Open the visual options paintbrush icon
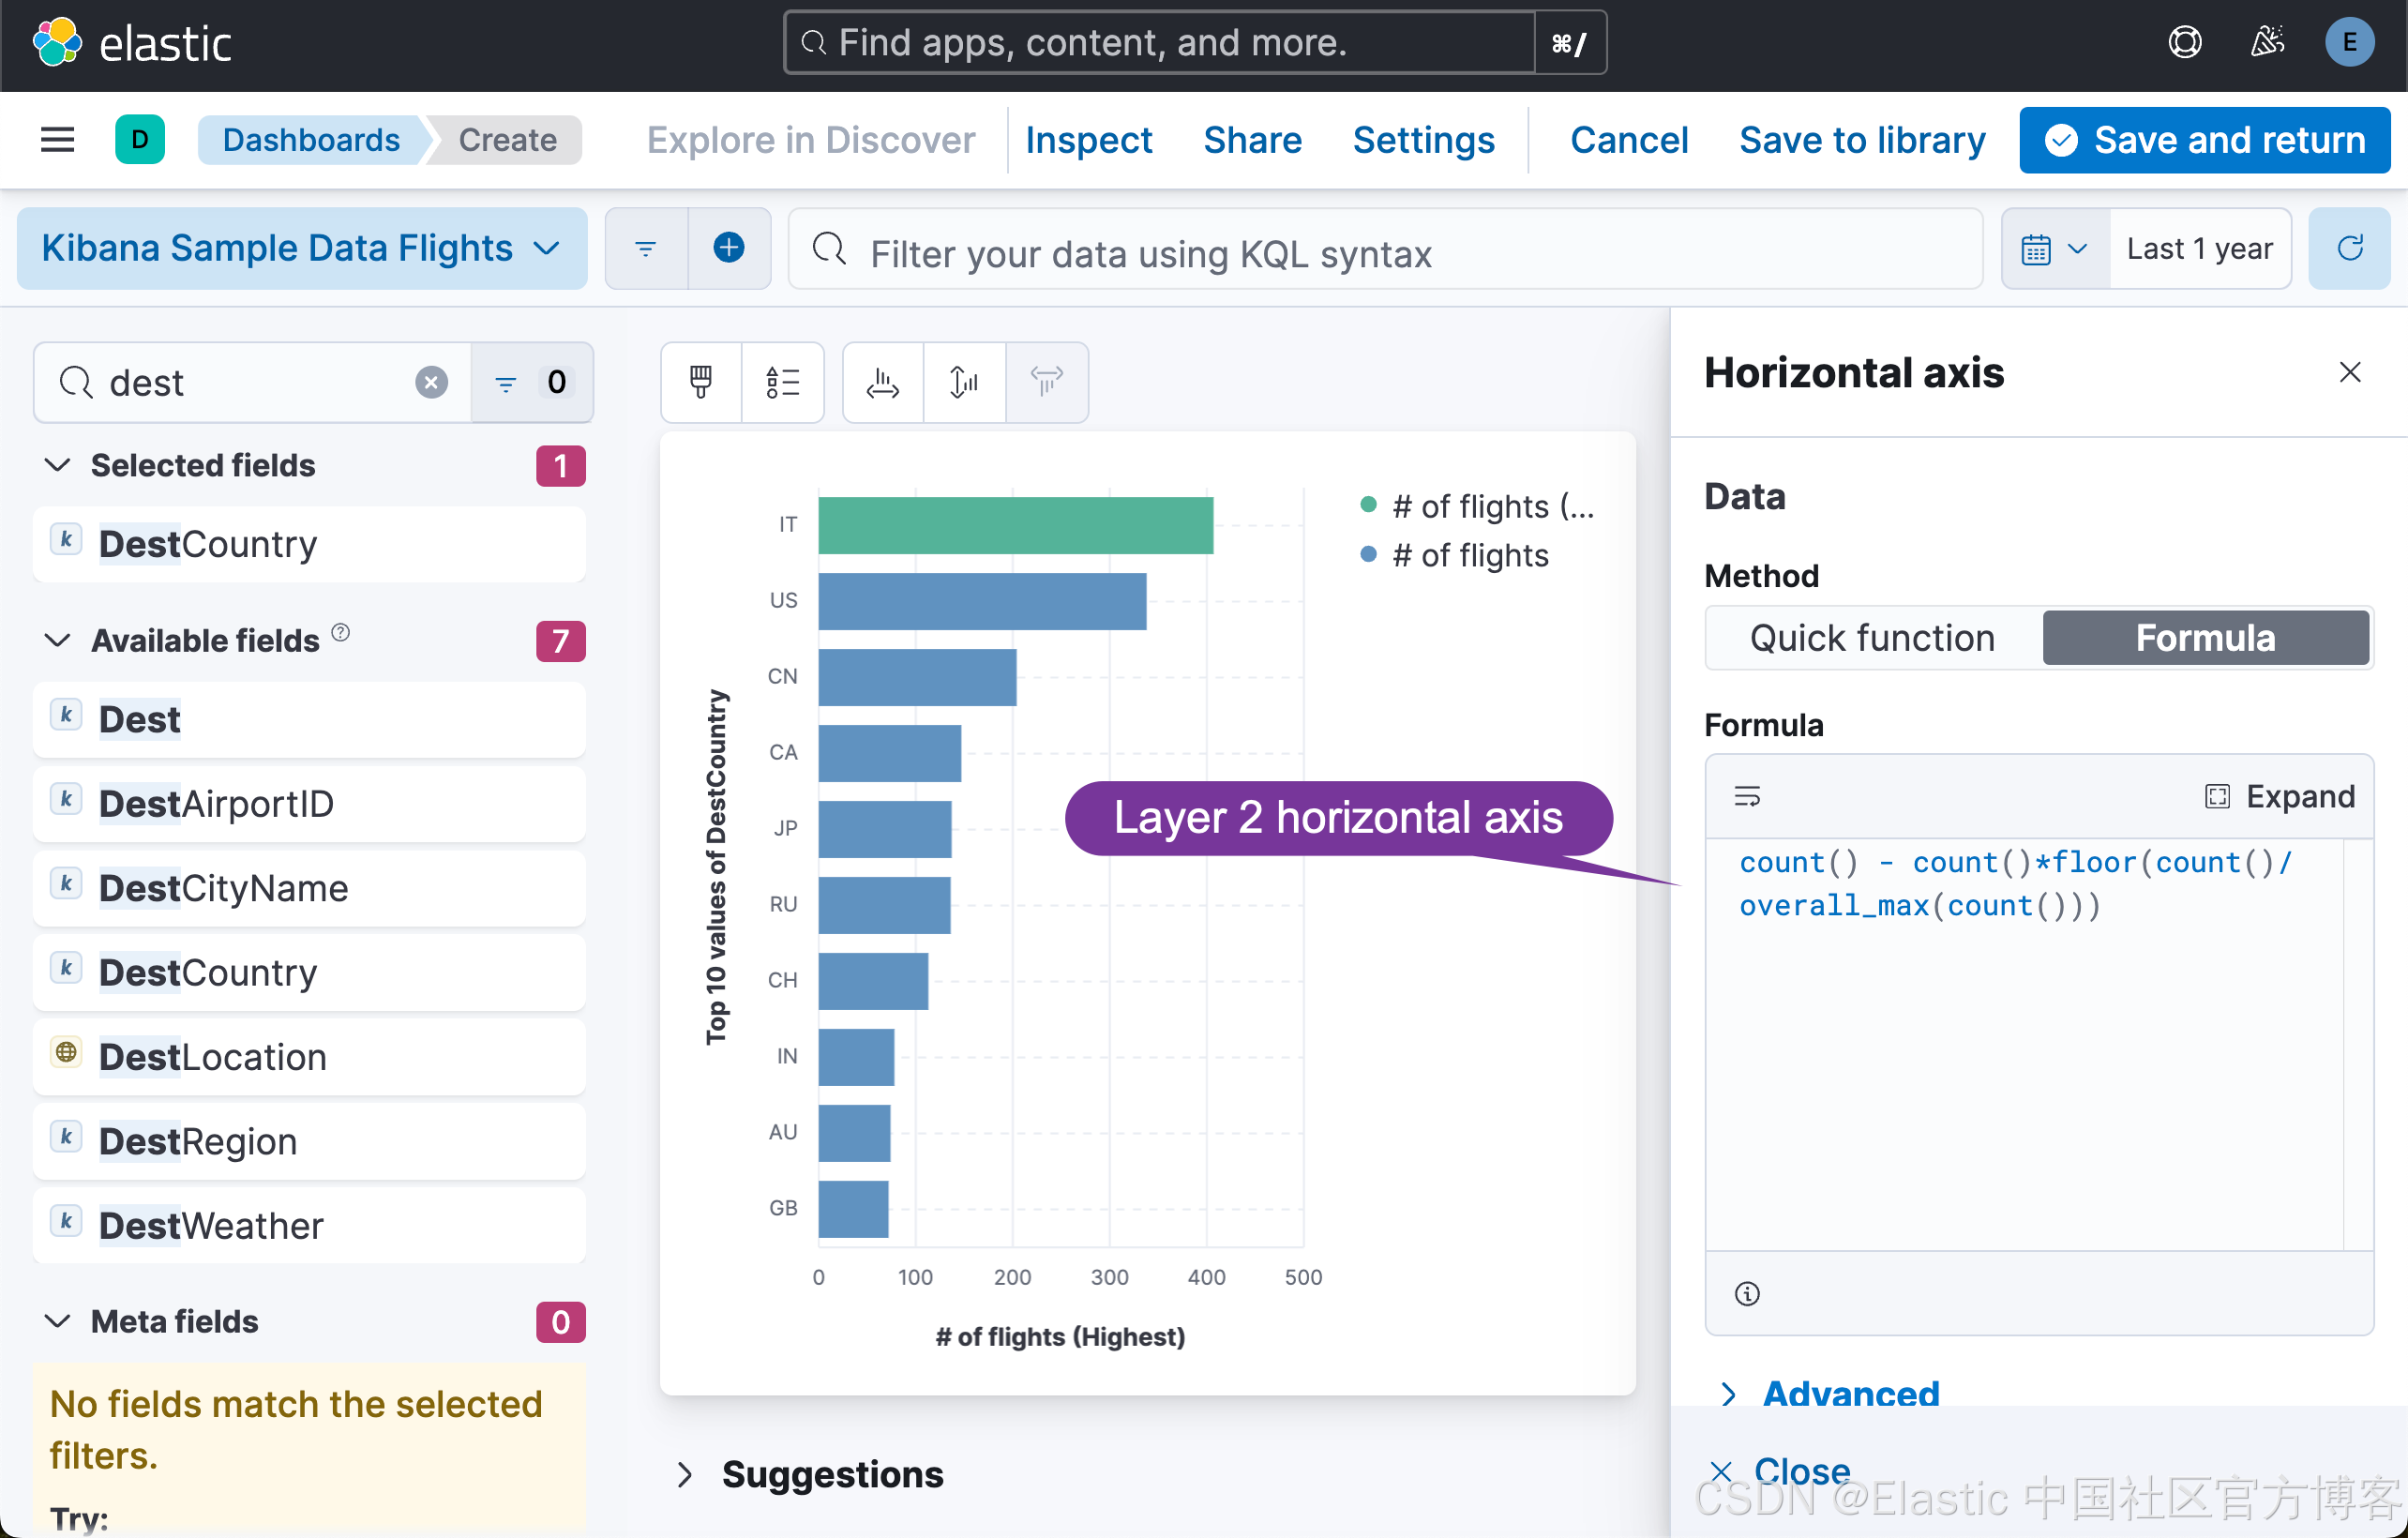Viewport: 2408px width, 1538px height. (x=701, y=382)
